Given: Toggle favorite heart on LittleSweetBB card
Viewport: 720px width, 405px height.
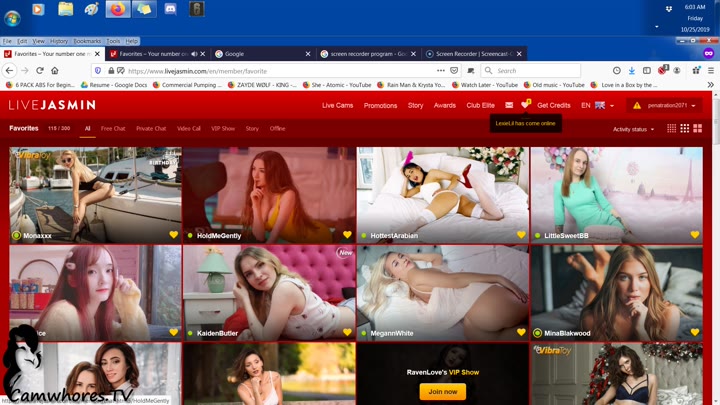Looking at the screenshot, I should [x=695, y=235].
